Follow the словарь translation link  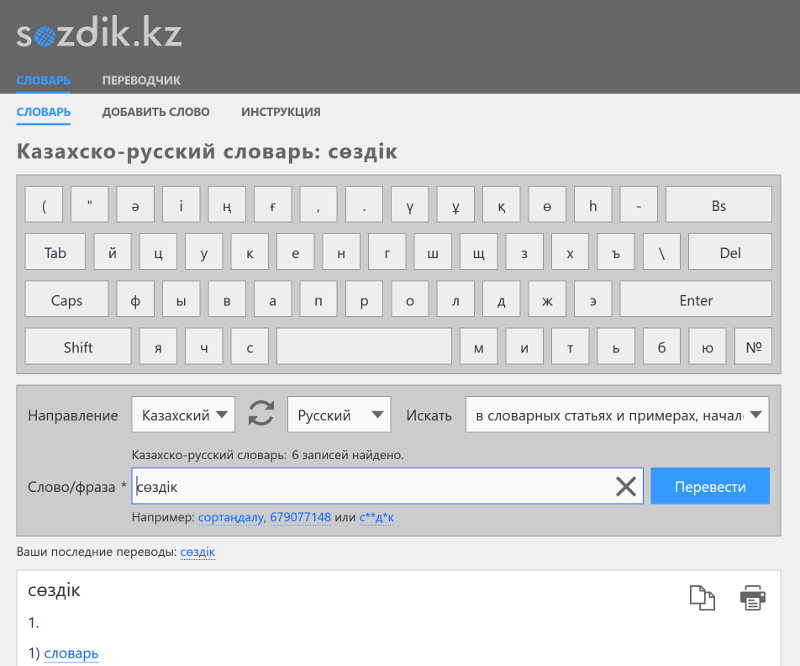(71, 653)
